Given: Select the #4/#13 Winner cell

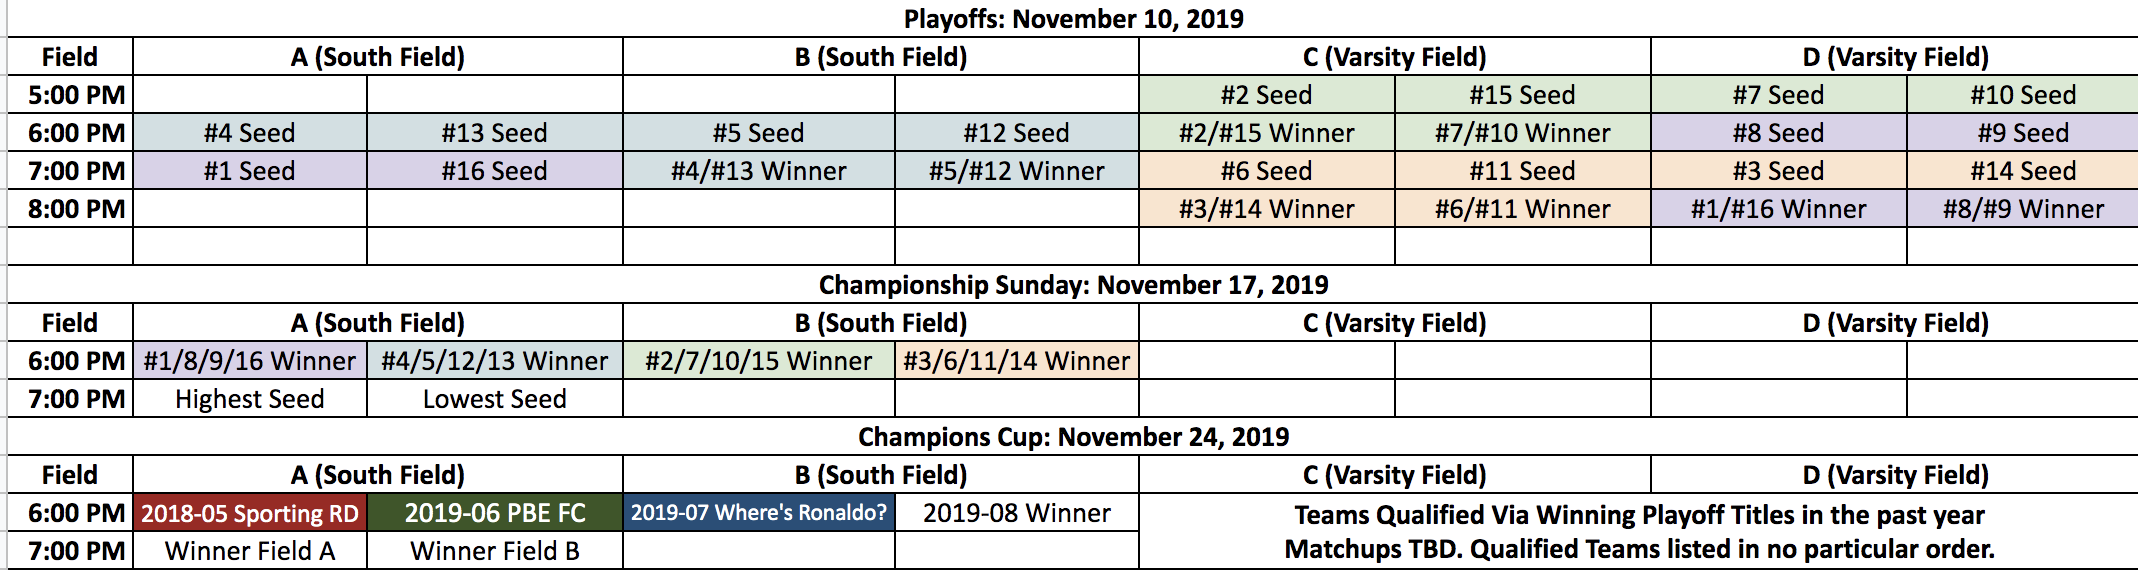Looking at the screenshot, I should coord(759,171).
